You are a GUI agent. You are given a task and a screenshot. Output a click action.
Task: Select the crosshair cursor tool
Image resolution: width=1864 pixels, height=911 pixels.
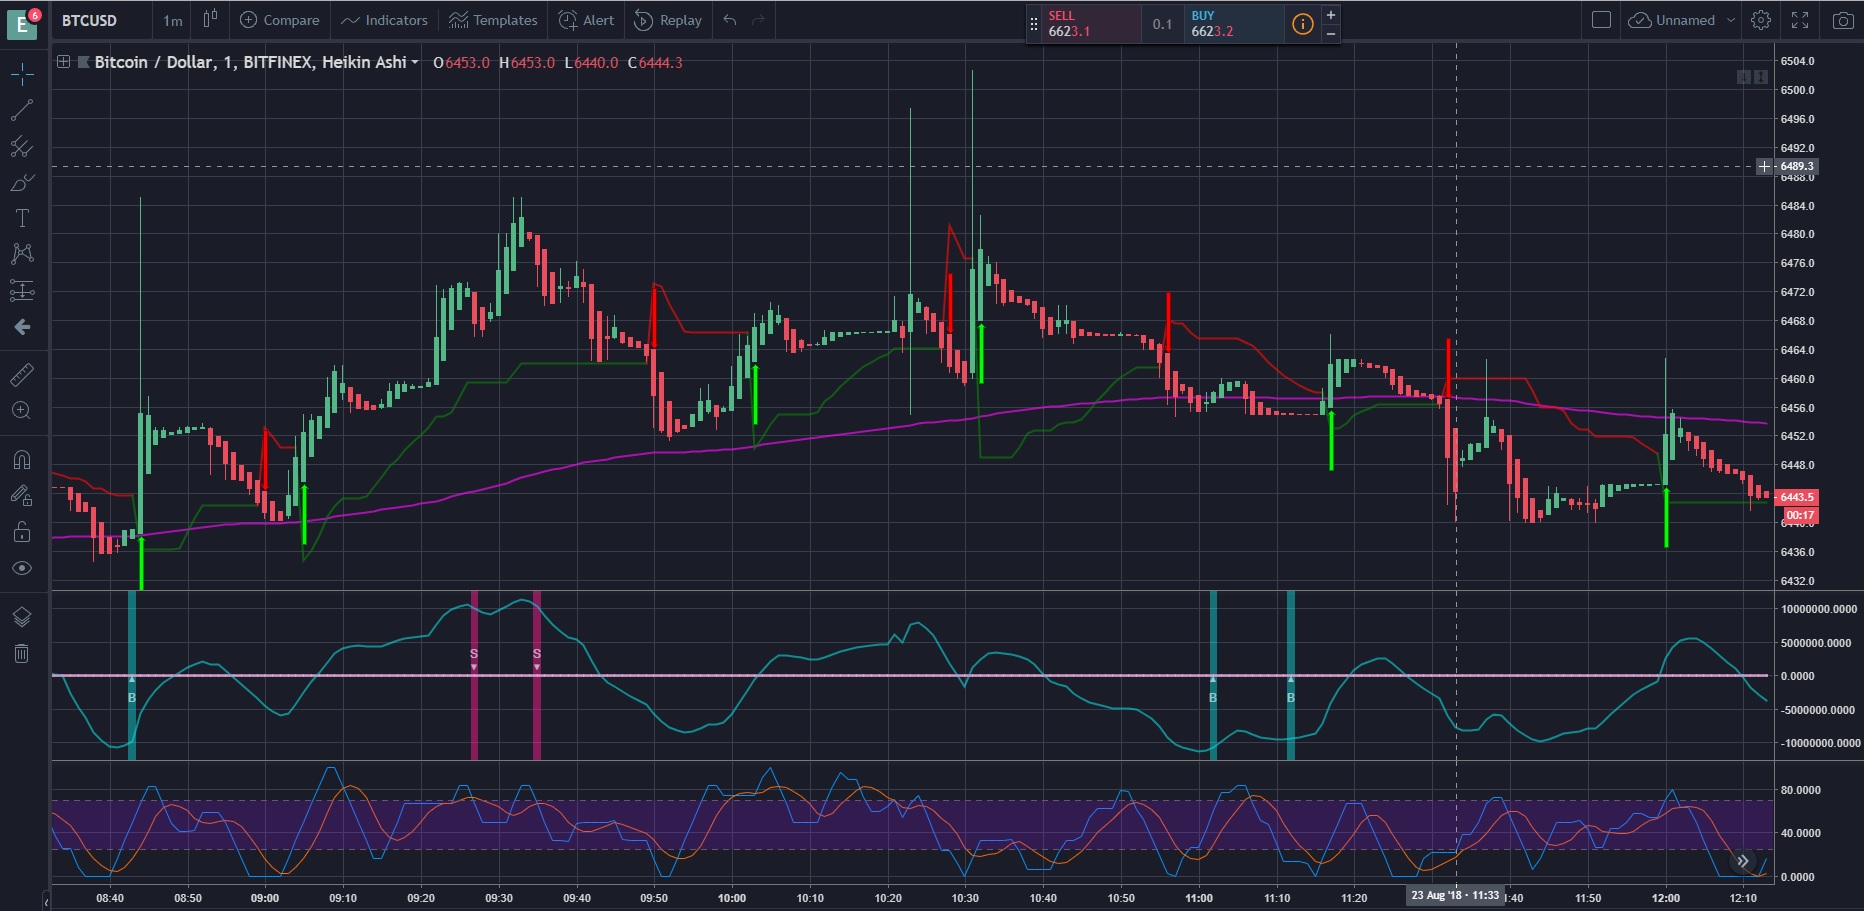22,74
